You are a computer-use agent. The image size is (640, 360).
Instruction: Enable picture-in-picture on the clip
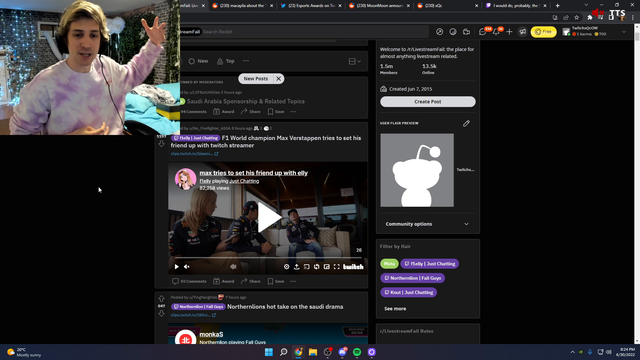[x=327, y=267]
